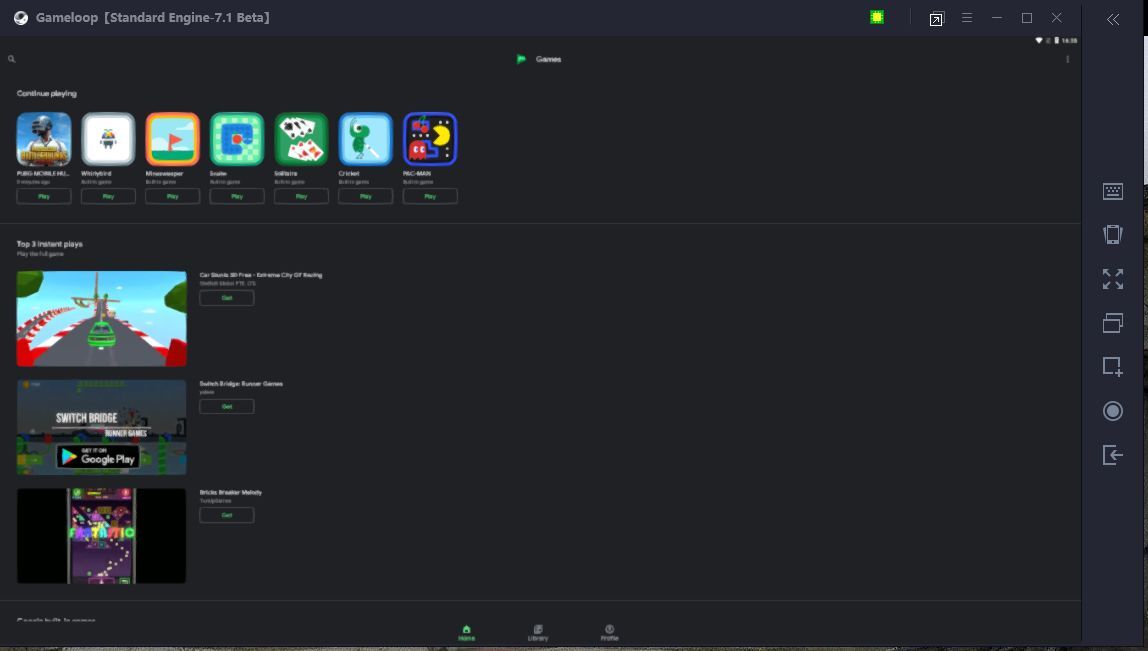Click the Continue playing heading
1148x651 pixels.
(x=47, y=94)
